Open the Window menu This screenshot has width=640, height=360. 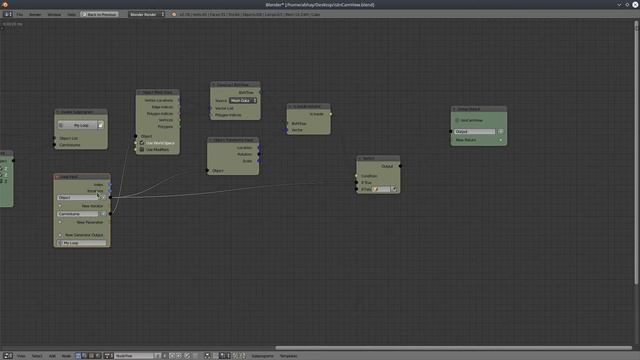54,14
